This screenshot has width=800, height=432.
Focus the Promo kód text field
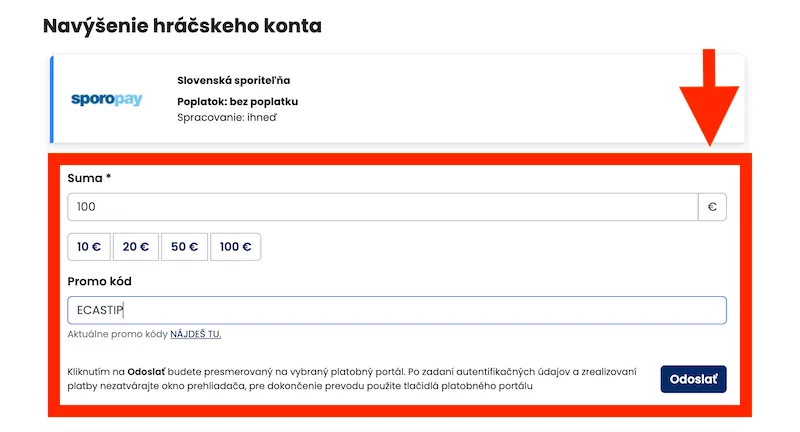397,310
